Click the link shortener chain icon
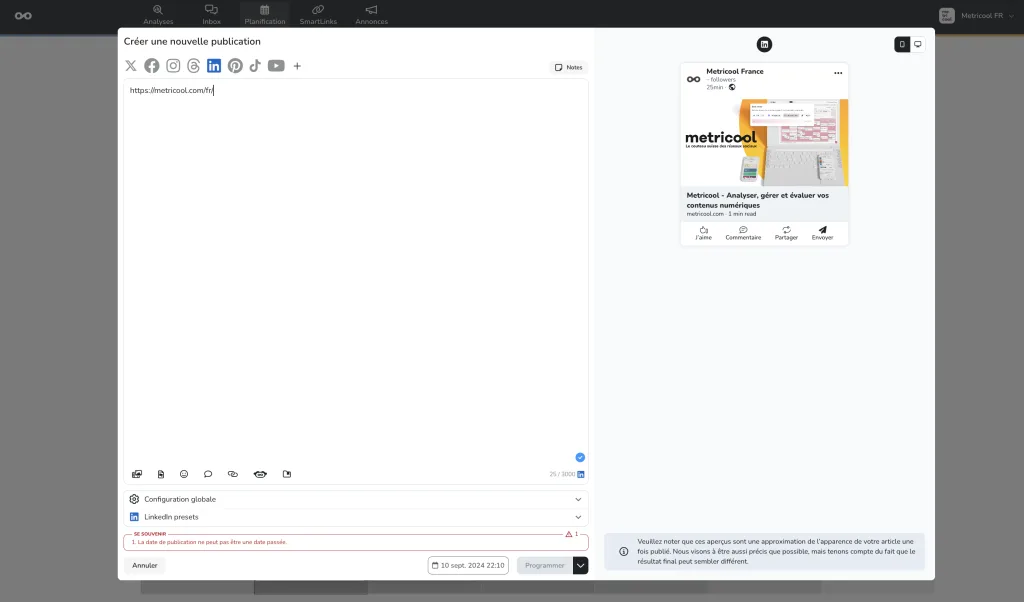1024x602 pixels. [233, 474]
